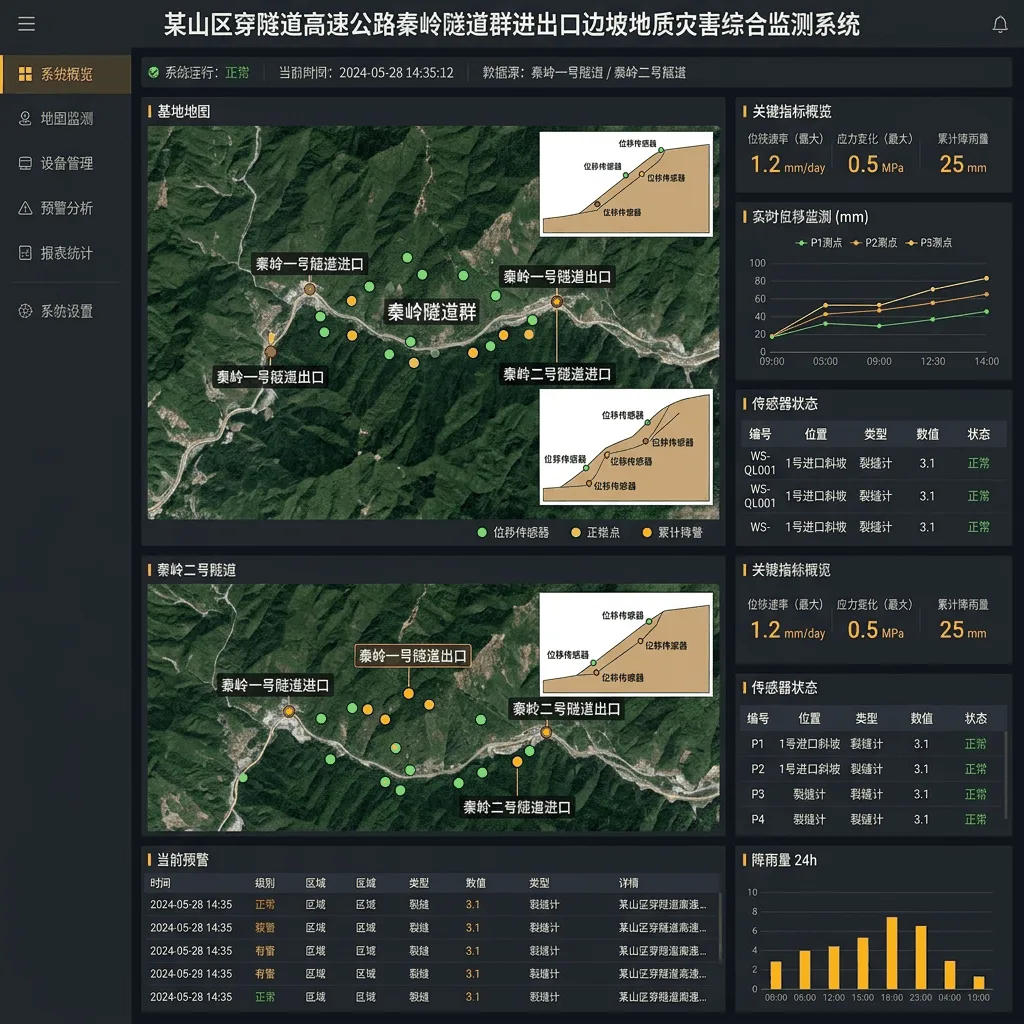Click the 秦岭隧道群 label on base map

click(x=432, y=312)
